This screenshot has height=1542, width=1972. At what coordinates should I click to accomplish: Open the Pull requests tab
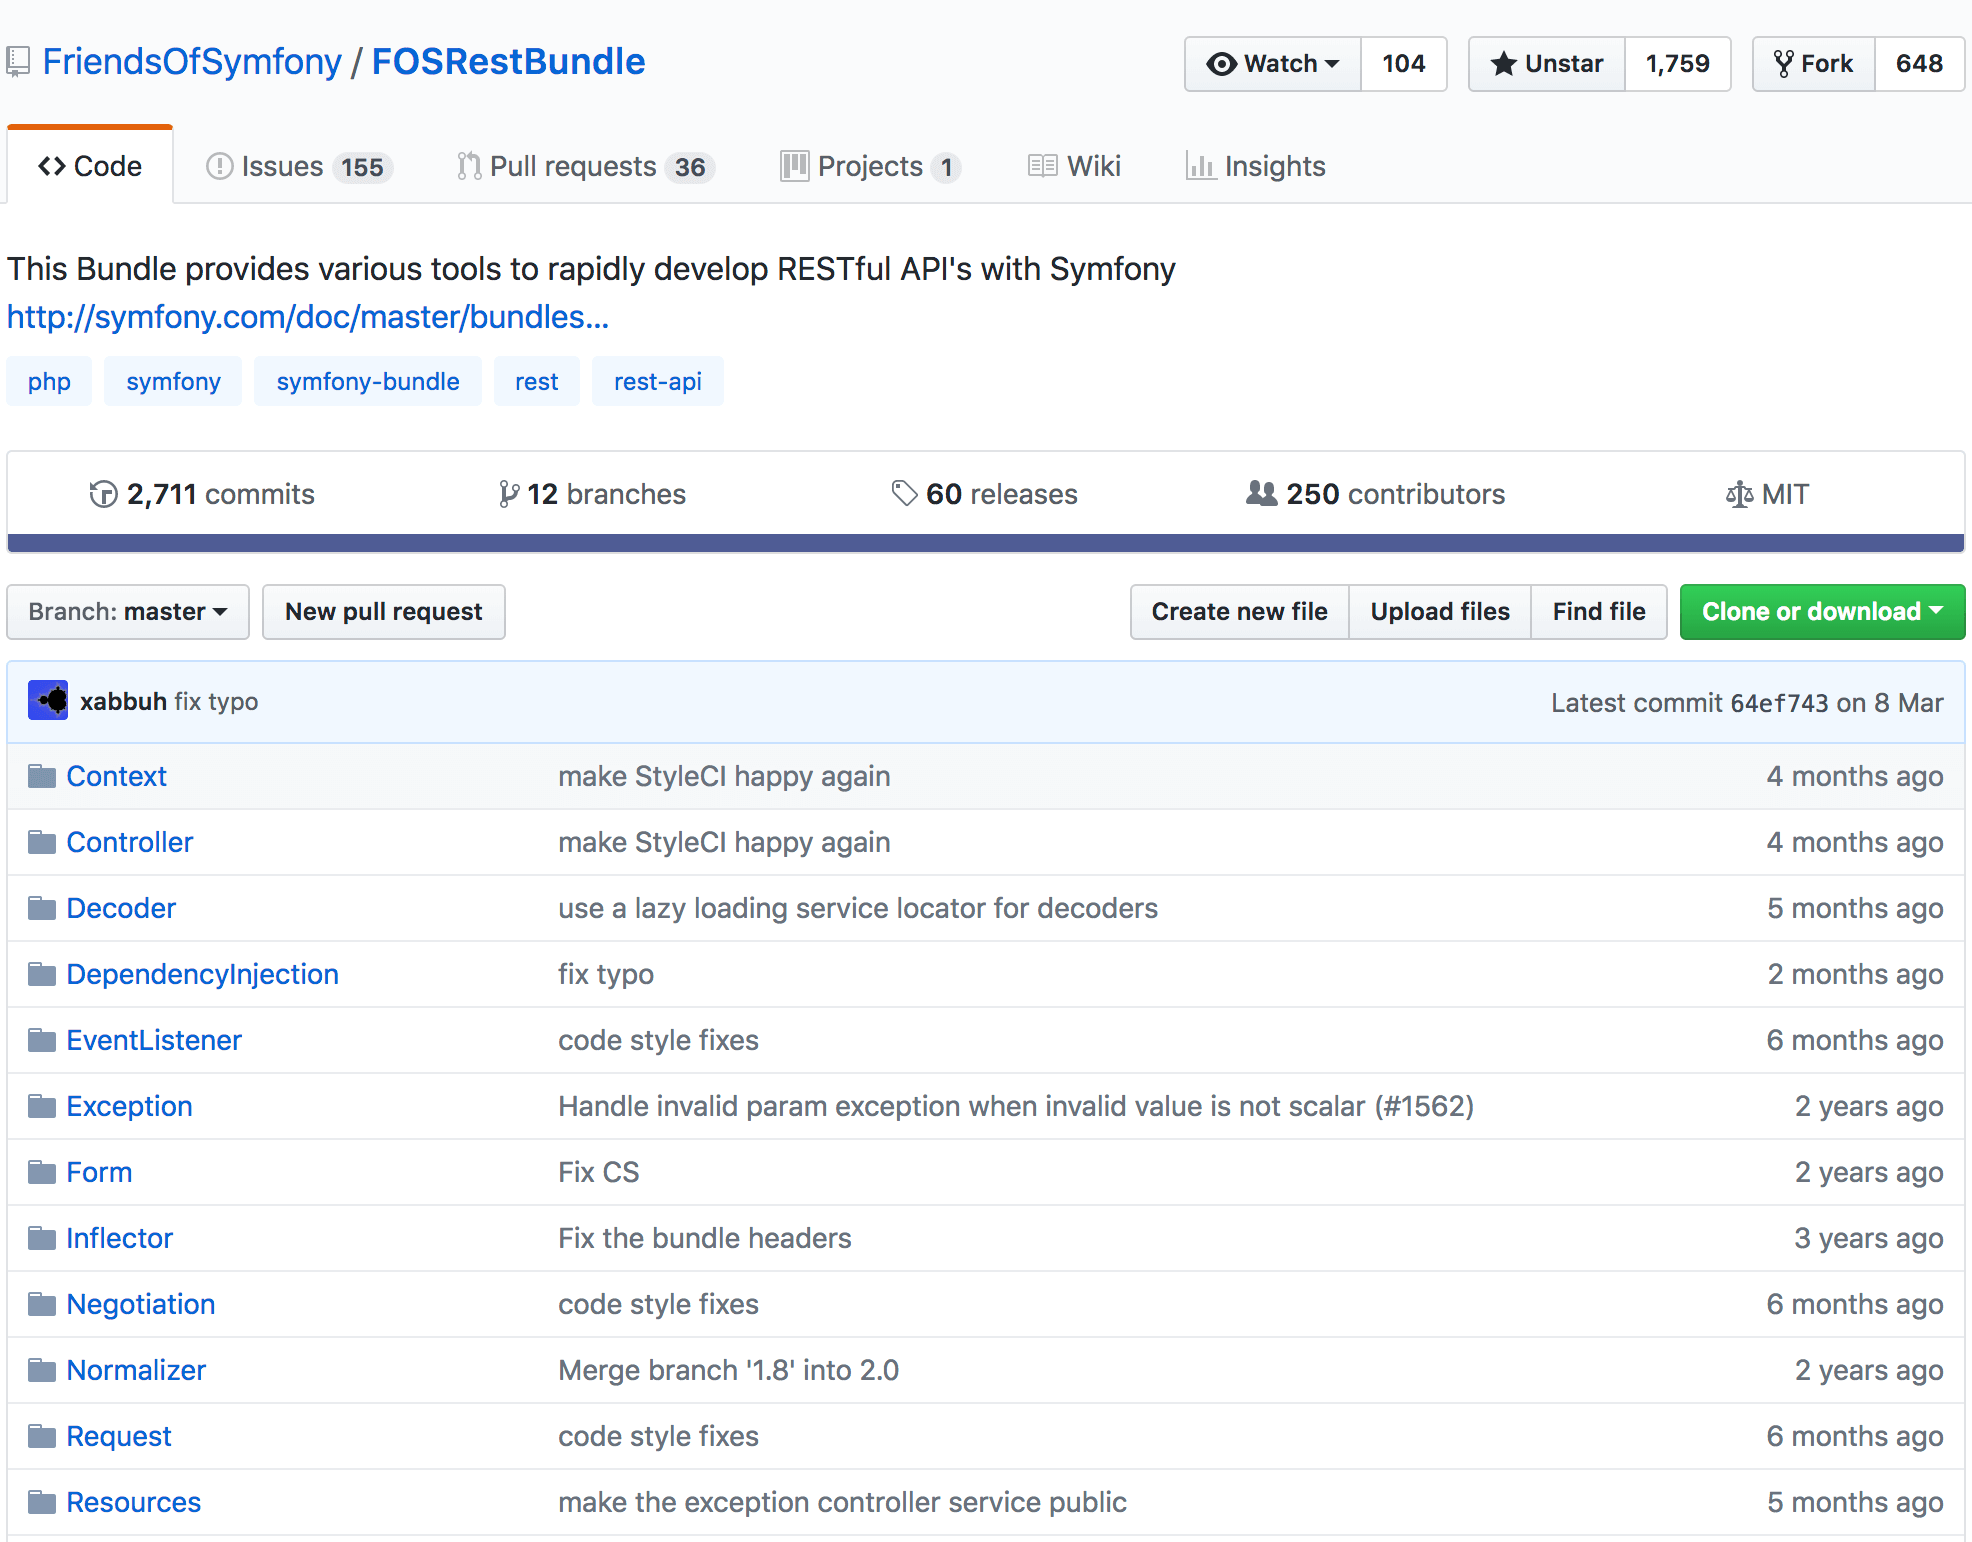[x=586, y=166]
